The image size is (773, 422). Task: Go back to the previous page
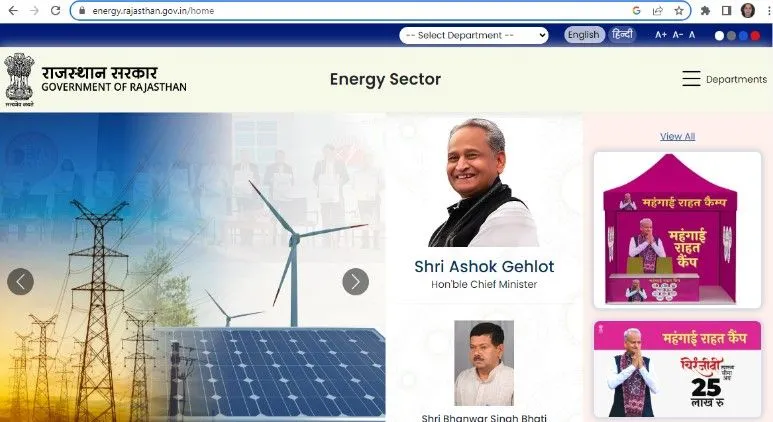click(13, 10)
